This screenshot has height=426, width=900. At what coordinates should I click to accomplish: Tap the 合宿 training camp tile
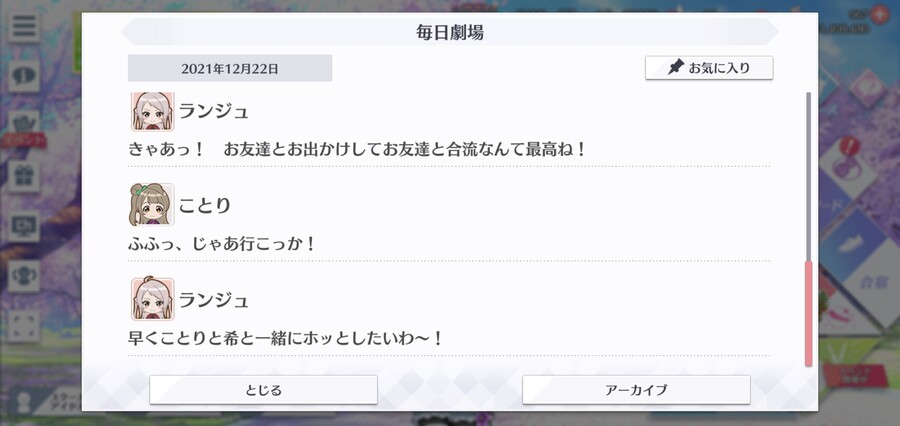[875, 281]
